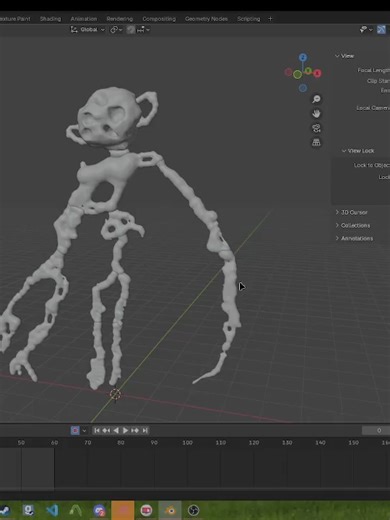Screen dimensions: 390x520
Task: Switch to the Geometry Nodes tab
Action: 206,19
